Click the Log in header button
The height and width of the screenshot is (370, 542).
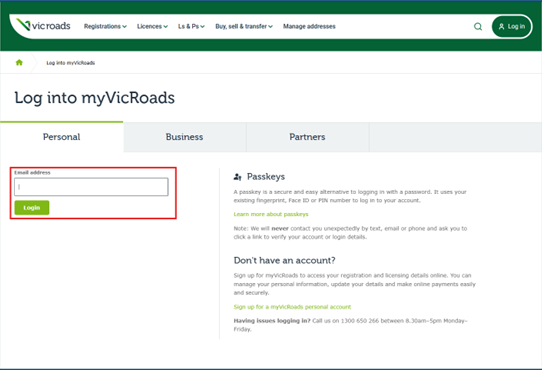pyautogui.click(x=511, y=27)
